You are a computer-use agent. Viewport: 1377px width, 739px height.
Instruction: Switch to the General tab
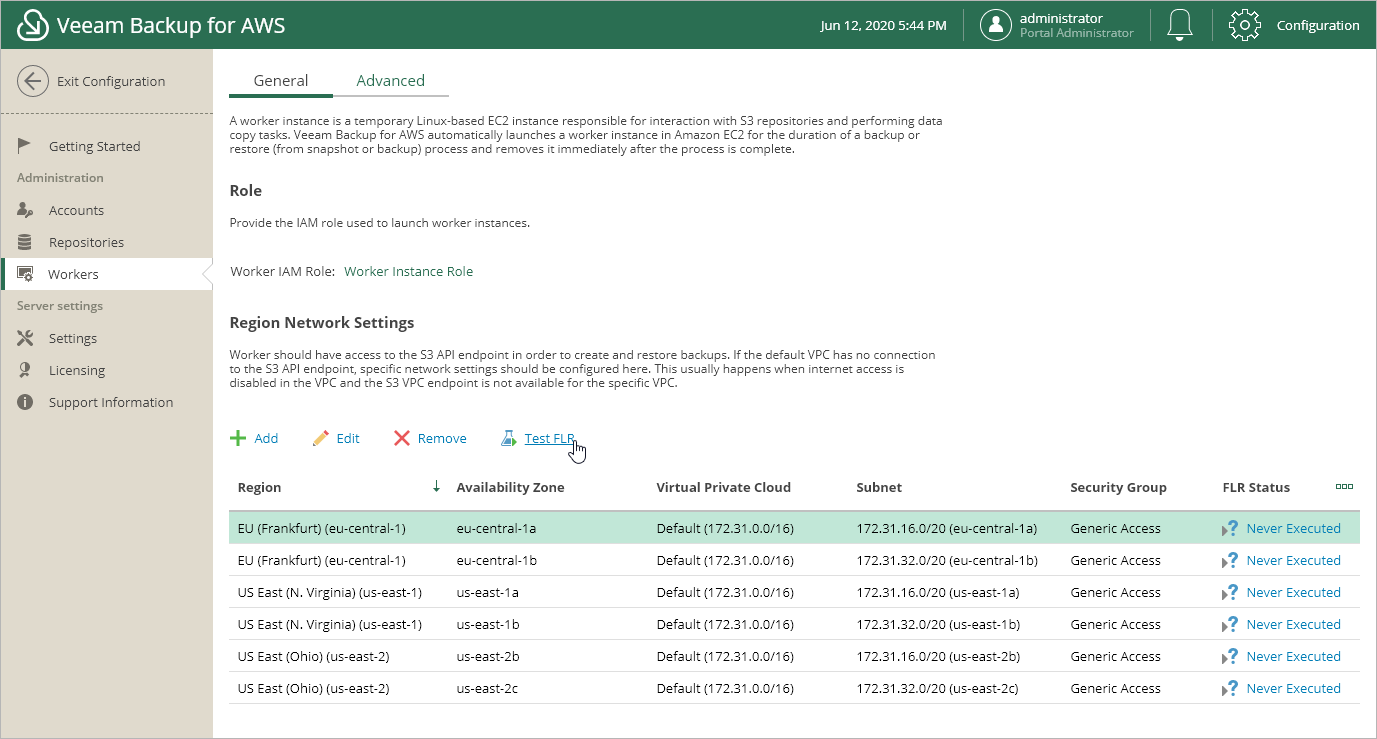[281, 81]
